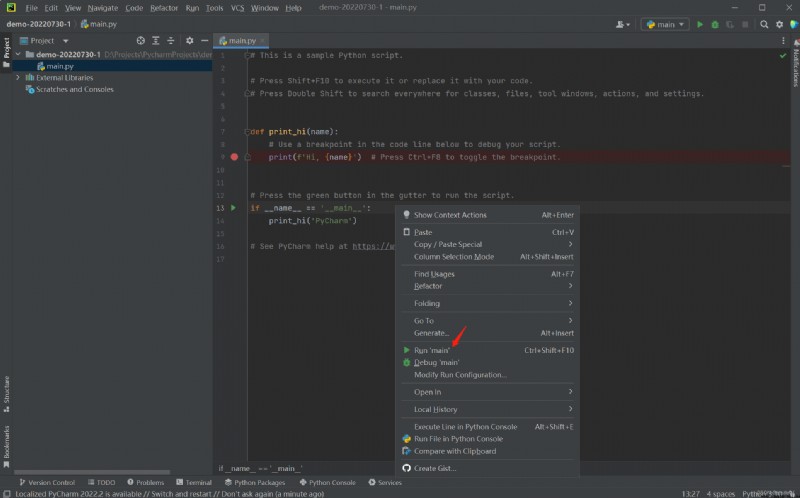
Task: Choose Find Usages
Action: tap(487, 275)
